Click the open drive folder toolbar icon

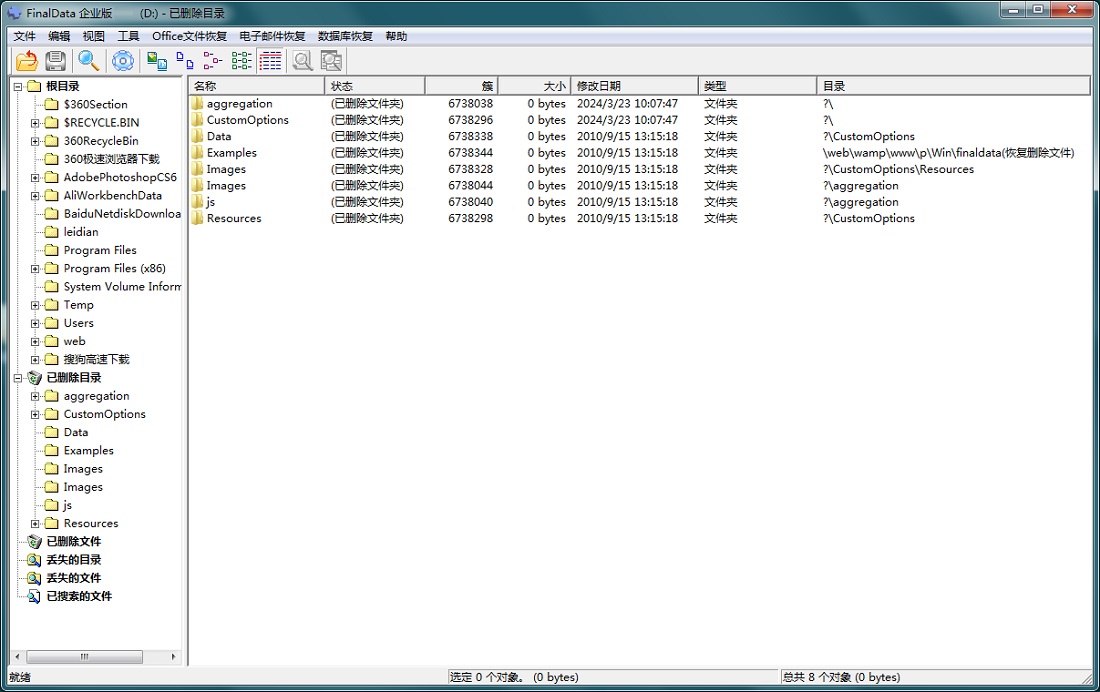(27, 61)
